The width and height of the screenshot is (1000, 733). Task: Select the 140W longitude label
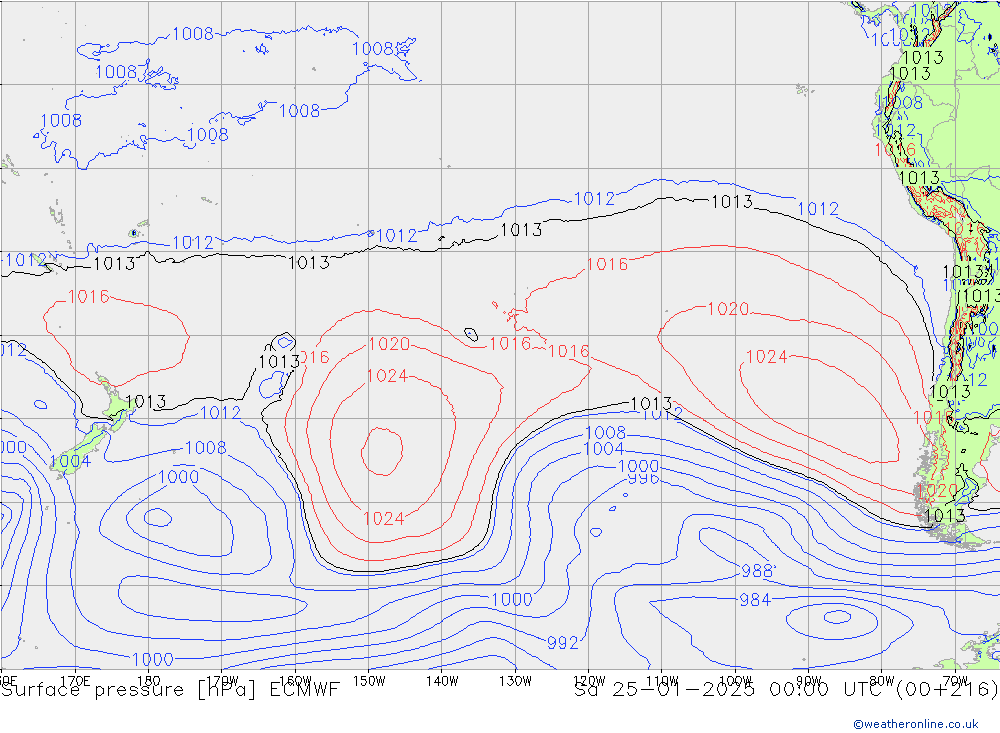point(442,681)
